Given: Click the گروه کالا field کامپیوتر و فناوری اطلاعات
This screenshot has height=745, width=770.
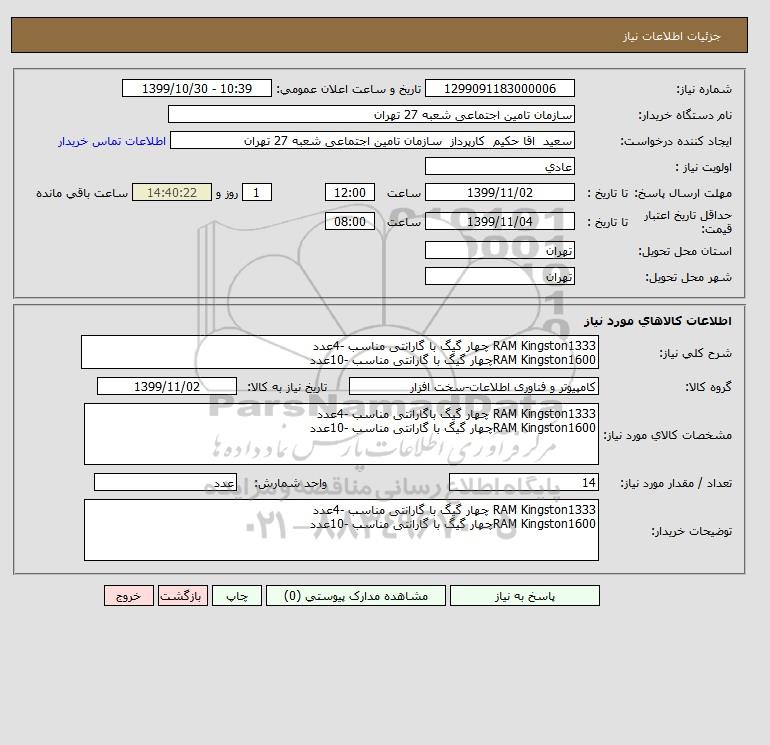Looking at the screenshot, I should tap(473, 386).
